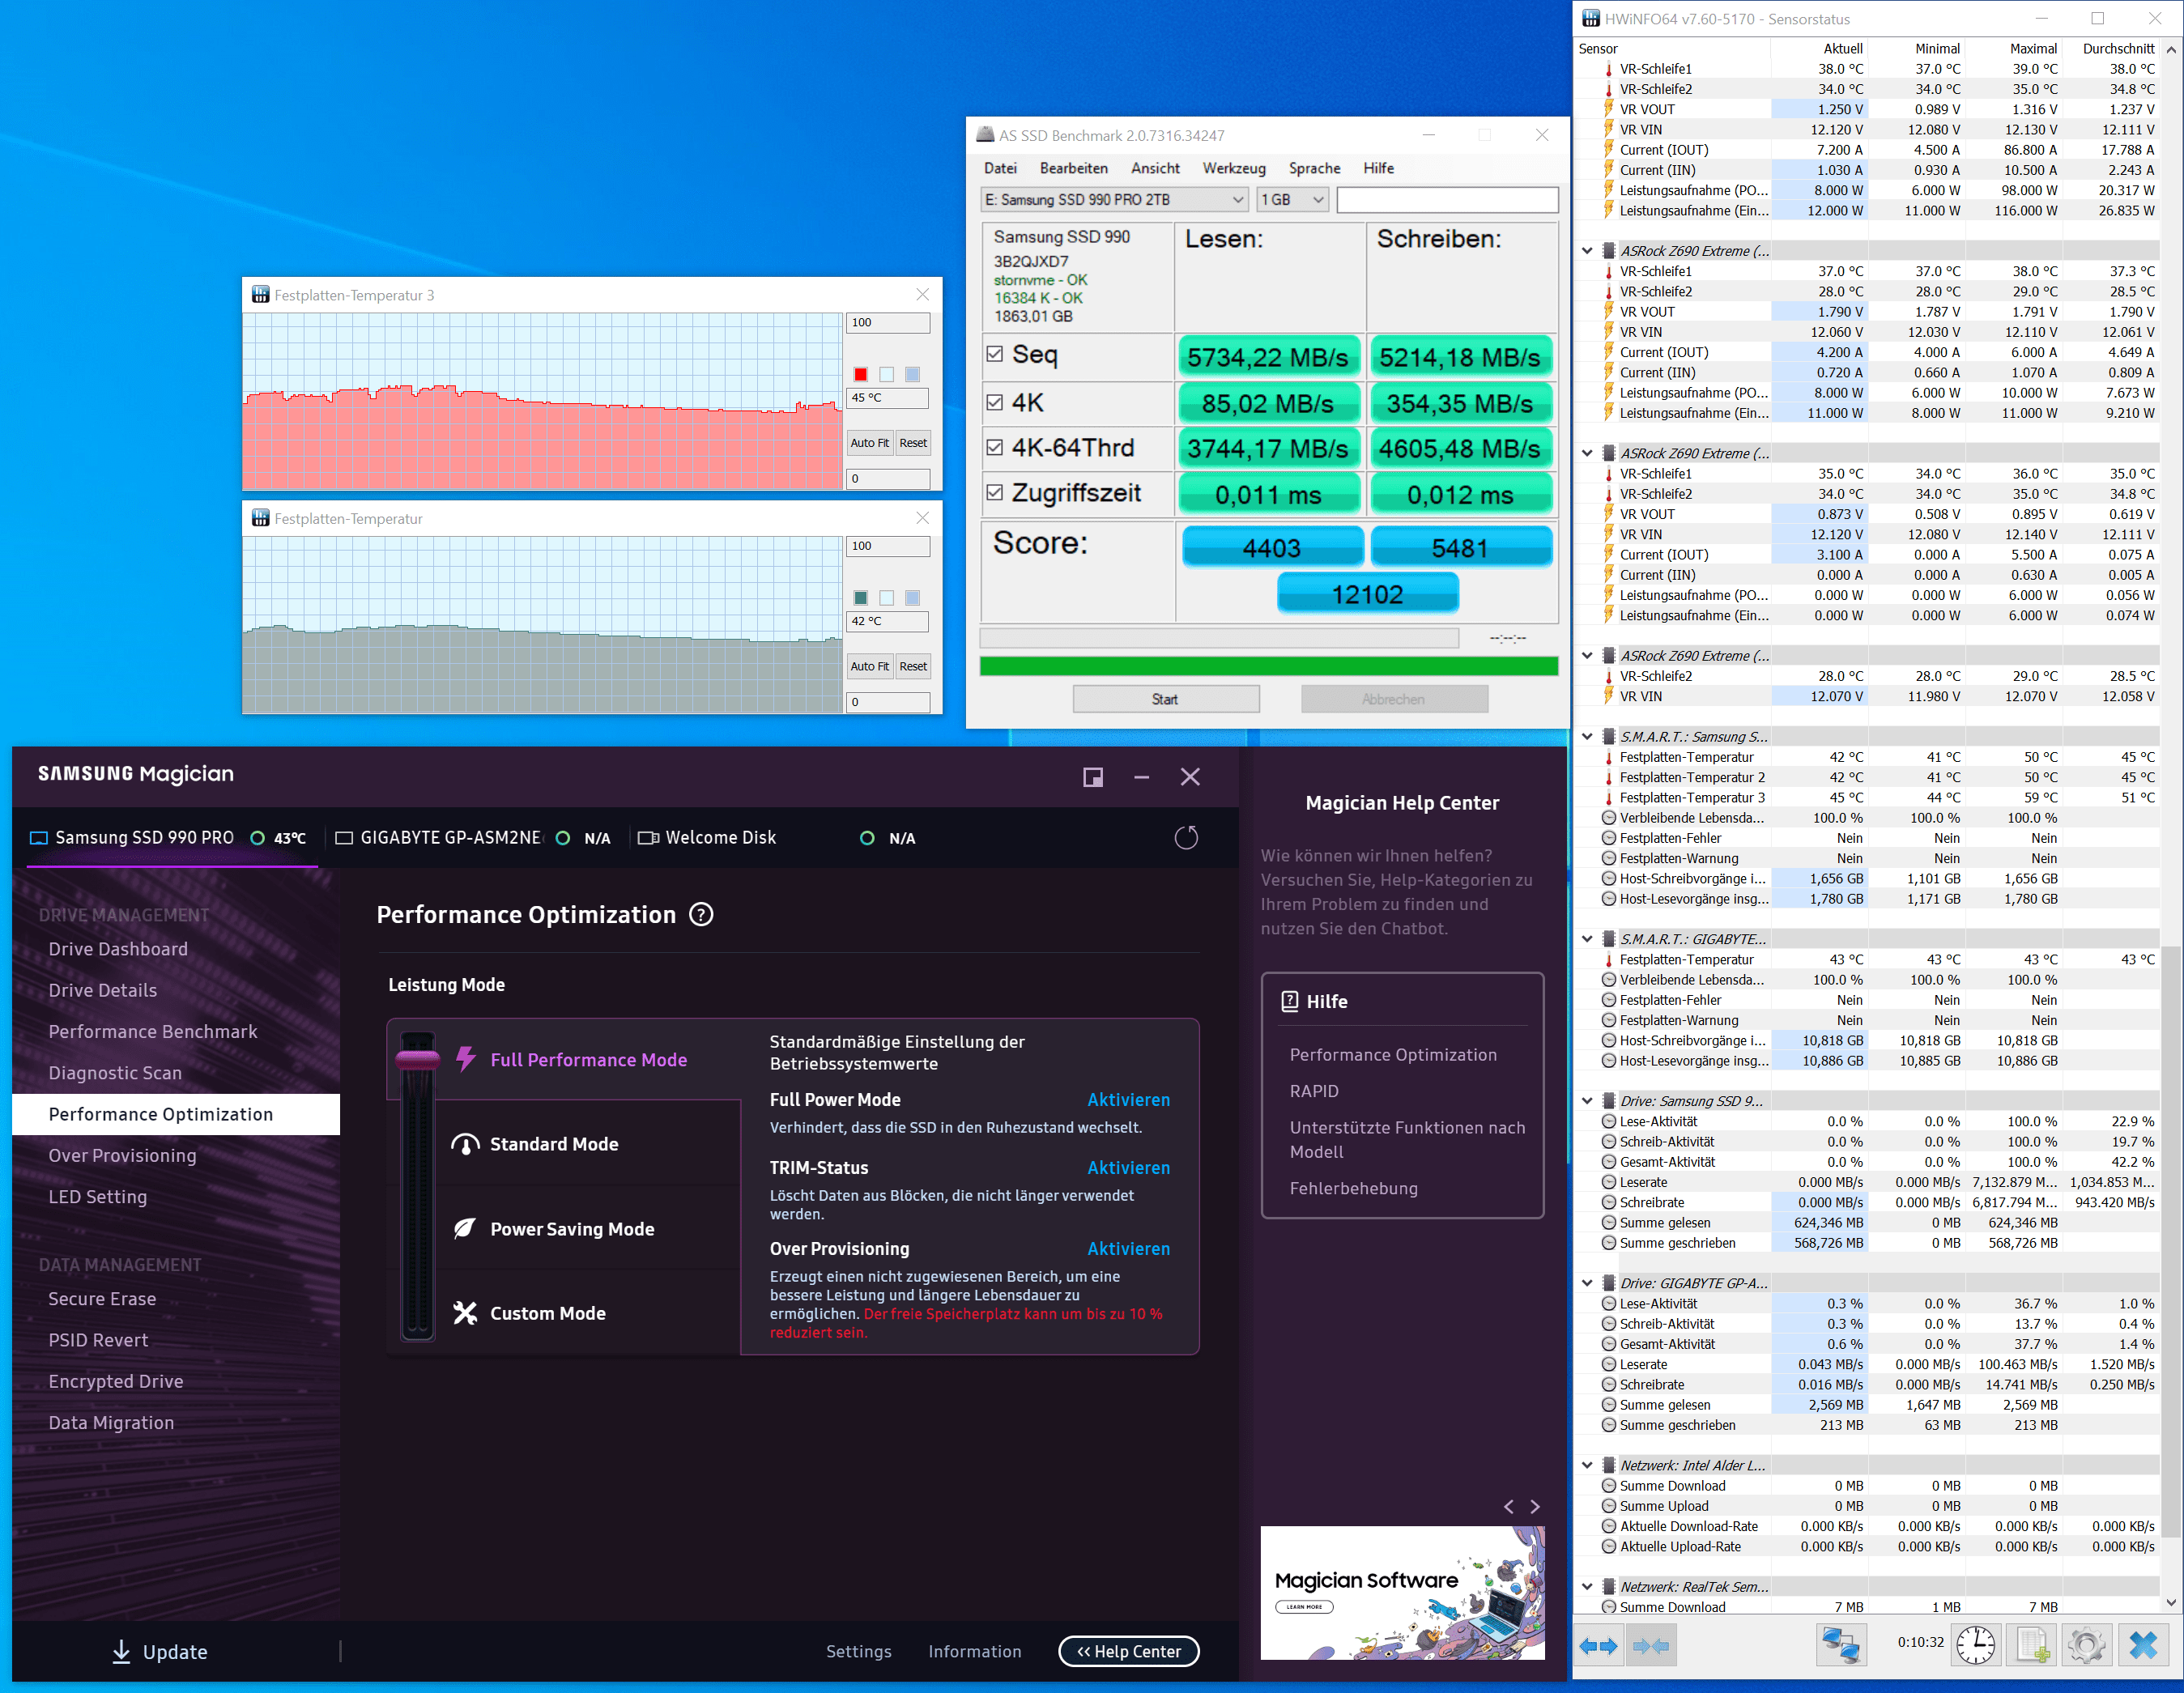Collapse first ASRock Z690 Extreme sensor group
The image size is (2184, 1693).
click(x=1587, y=250)
